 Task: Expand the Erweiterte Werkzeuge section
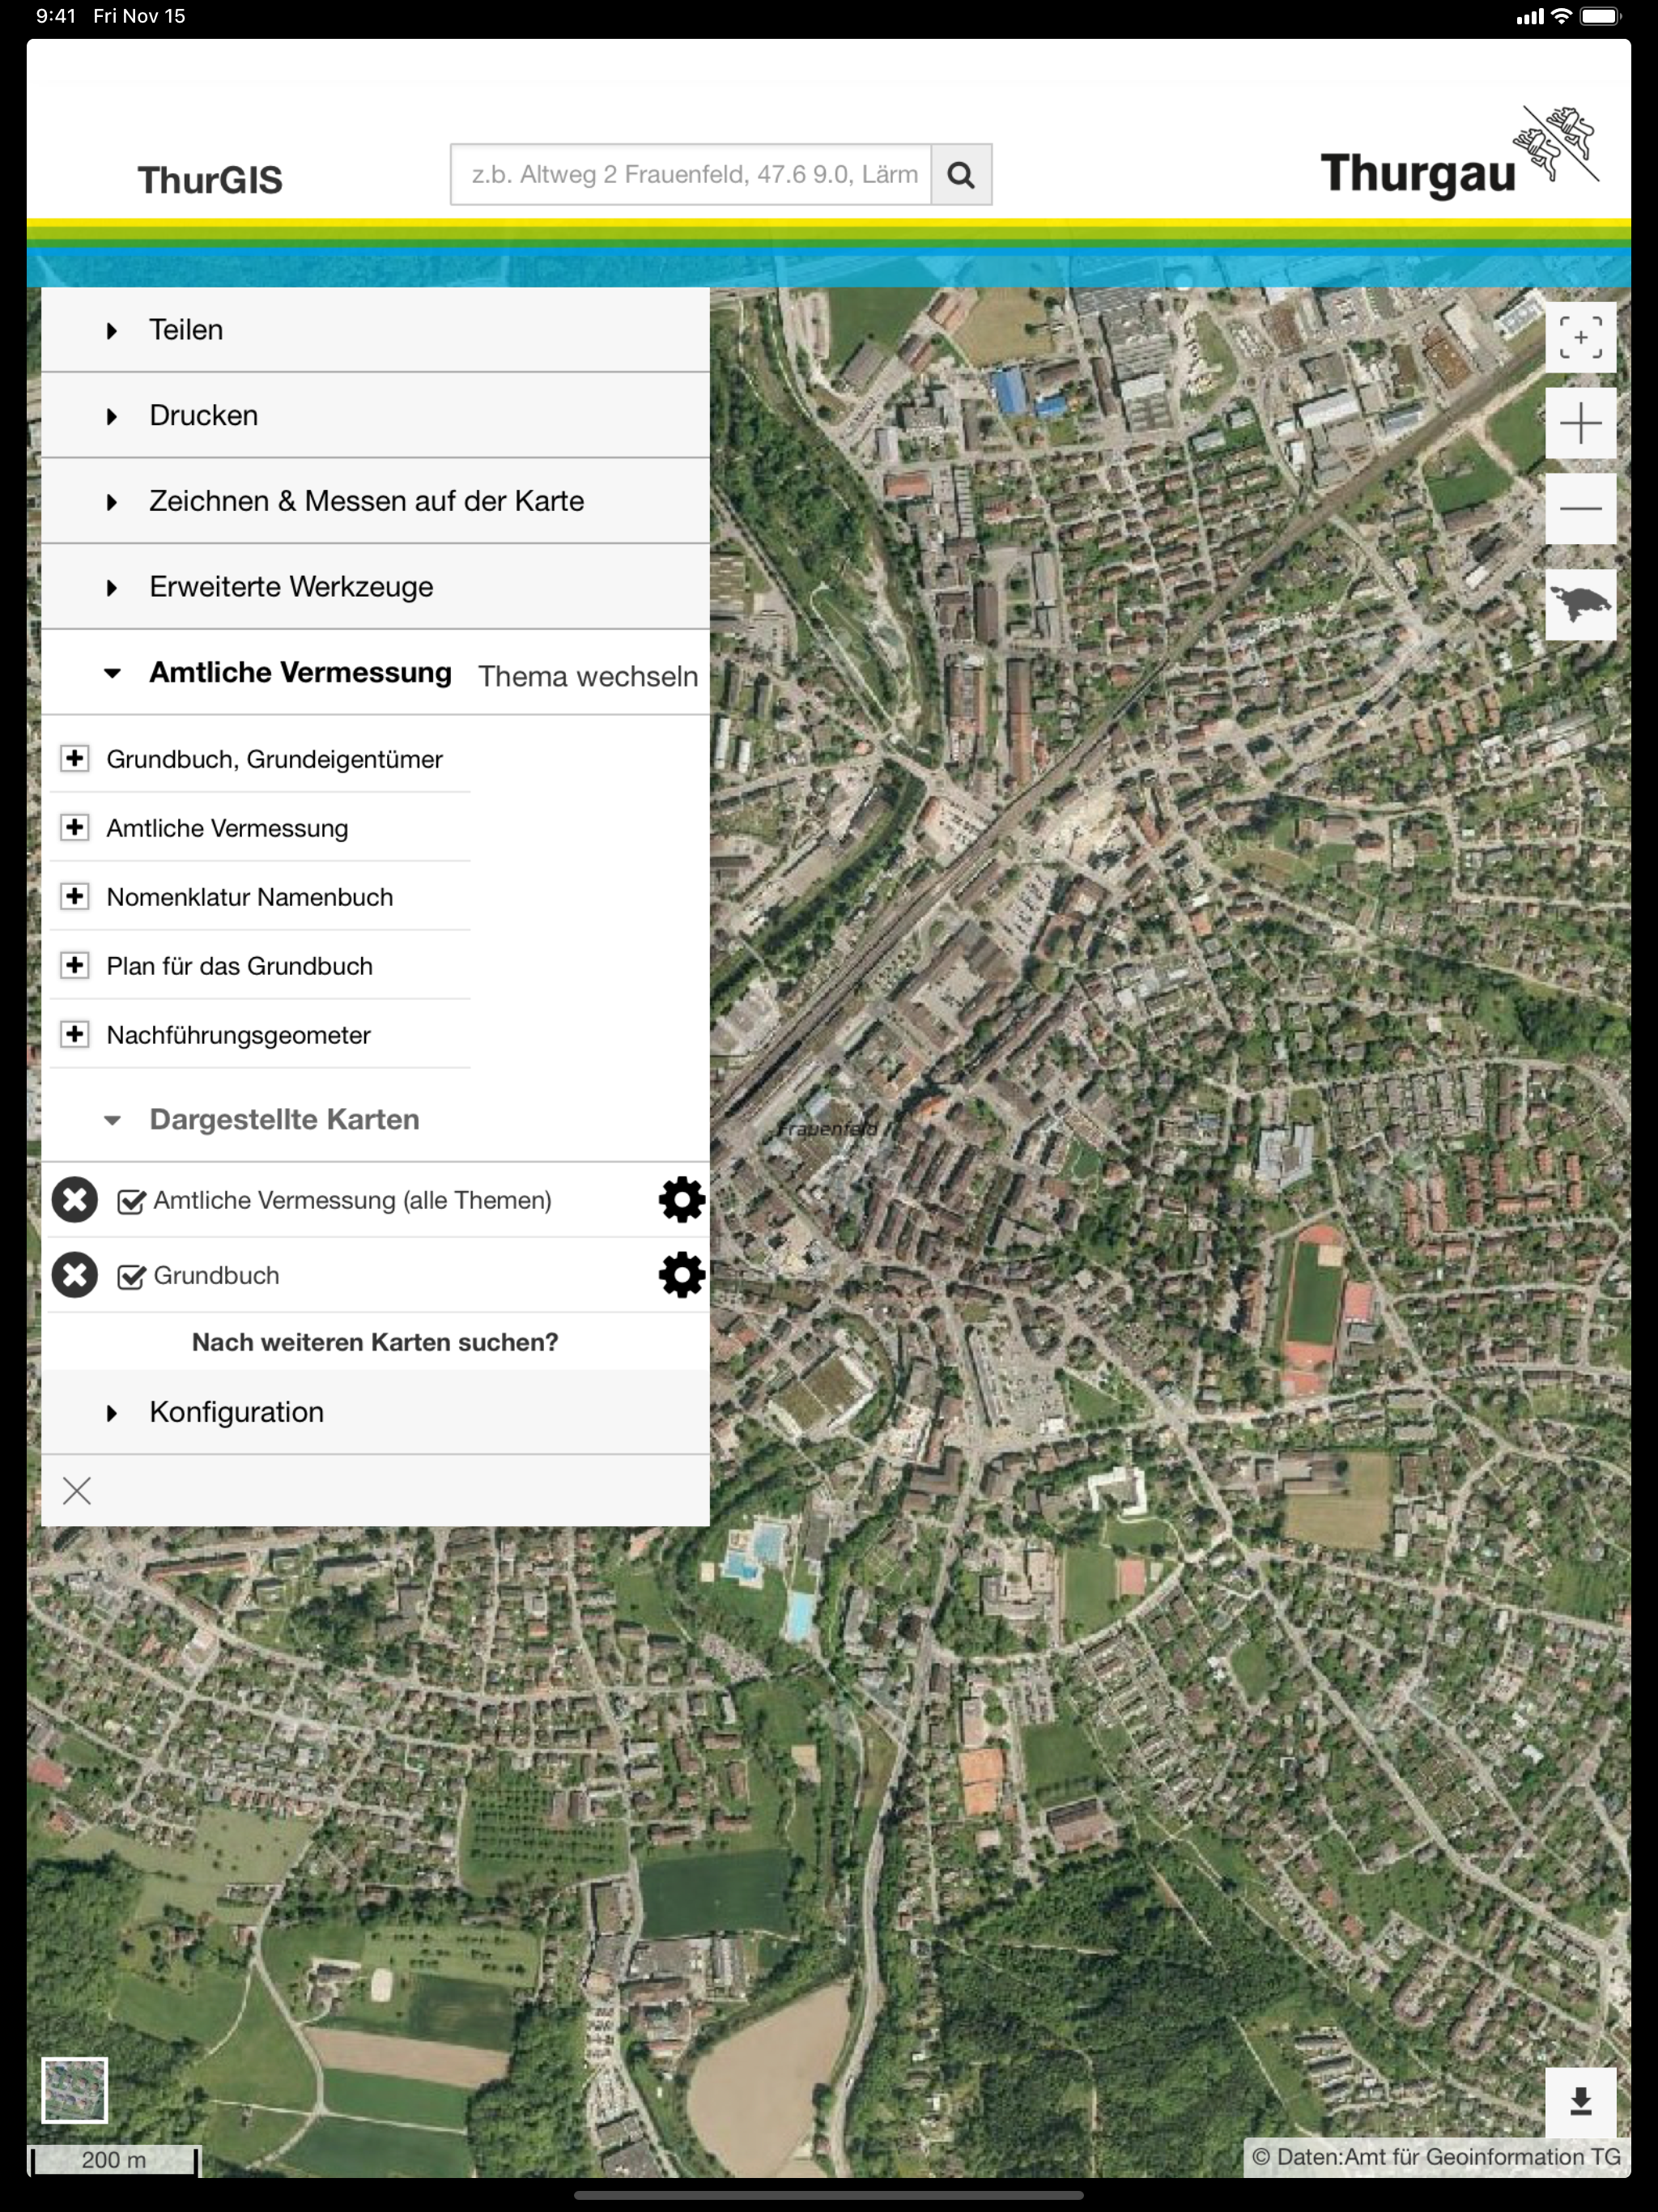point(376,587)
